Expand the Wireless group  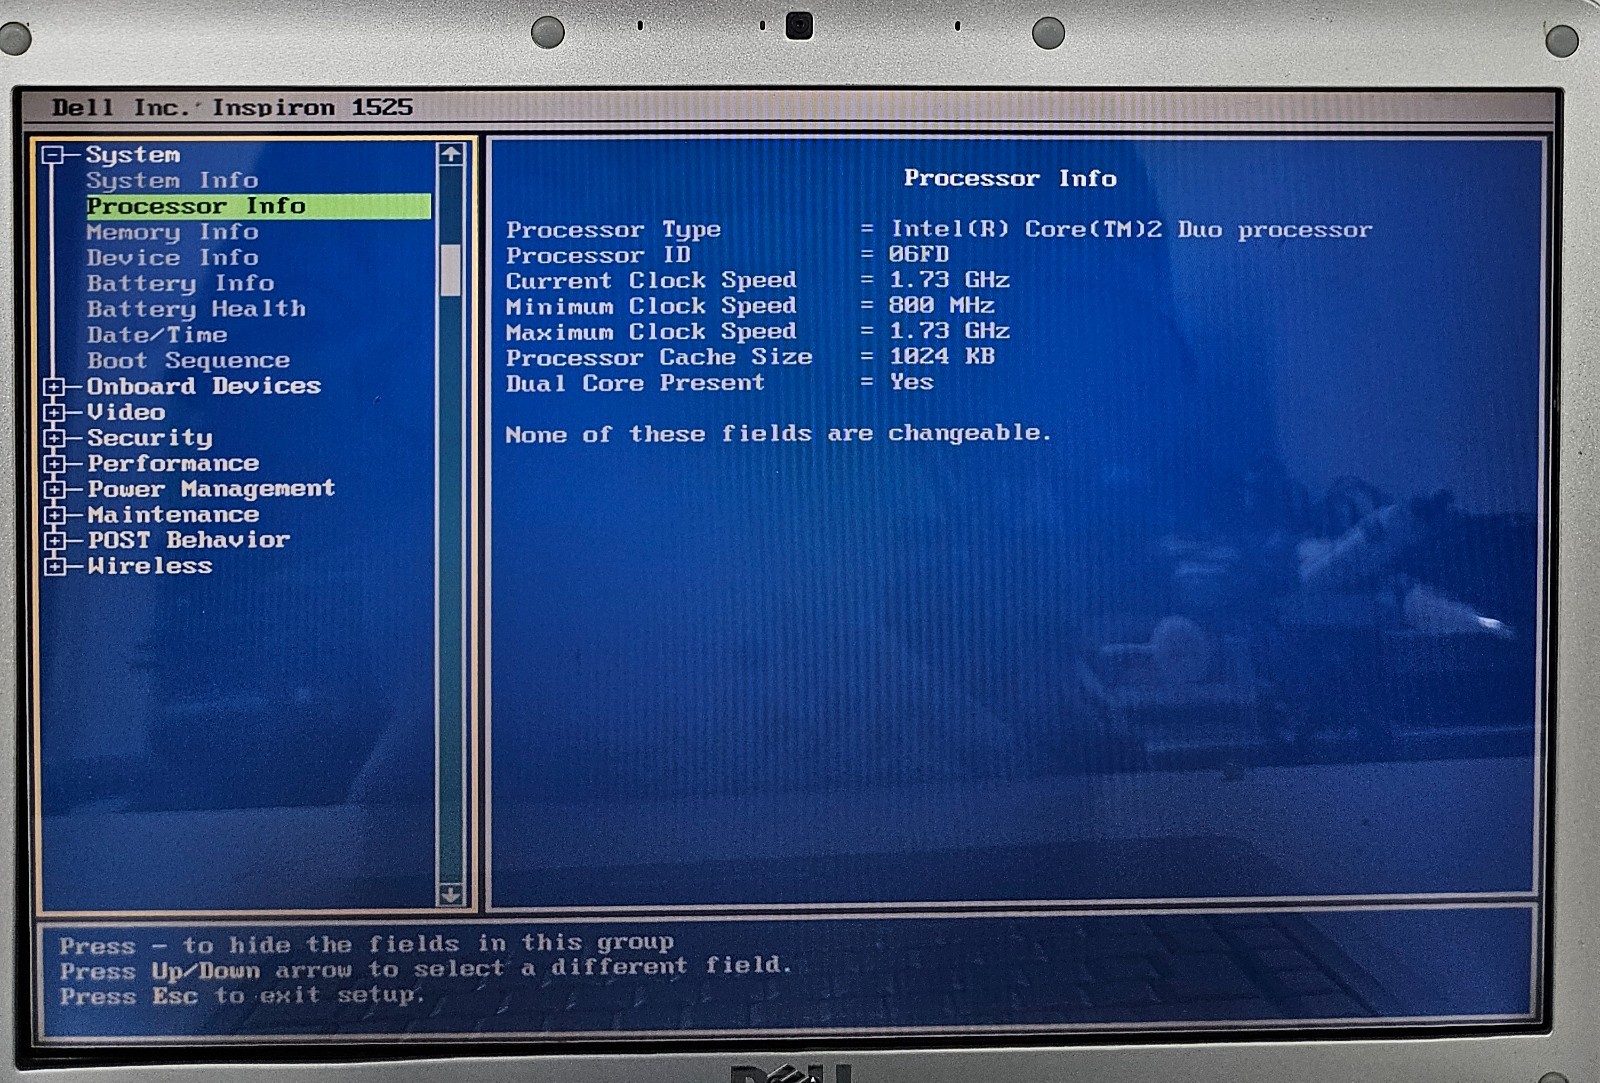pos(54,566)
